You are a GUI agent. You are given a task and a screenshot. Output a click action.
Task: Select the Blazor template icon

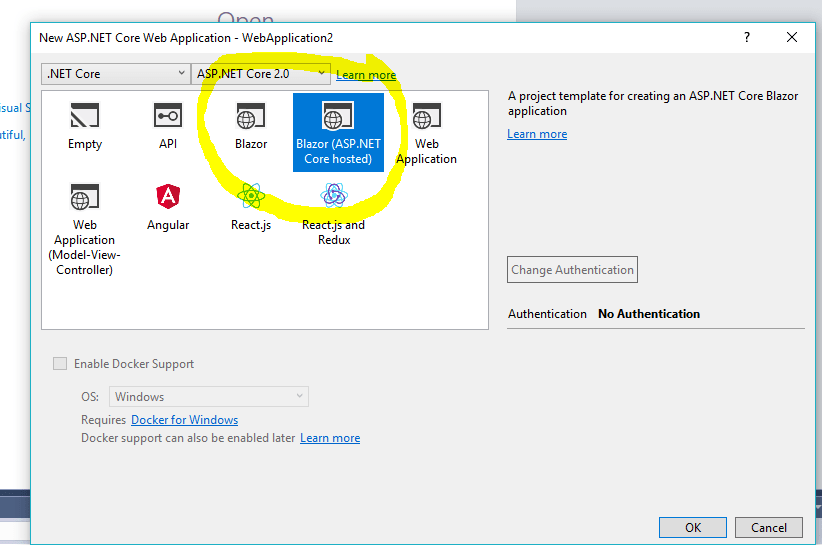251,117
